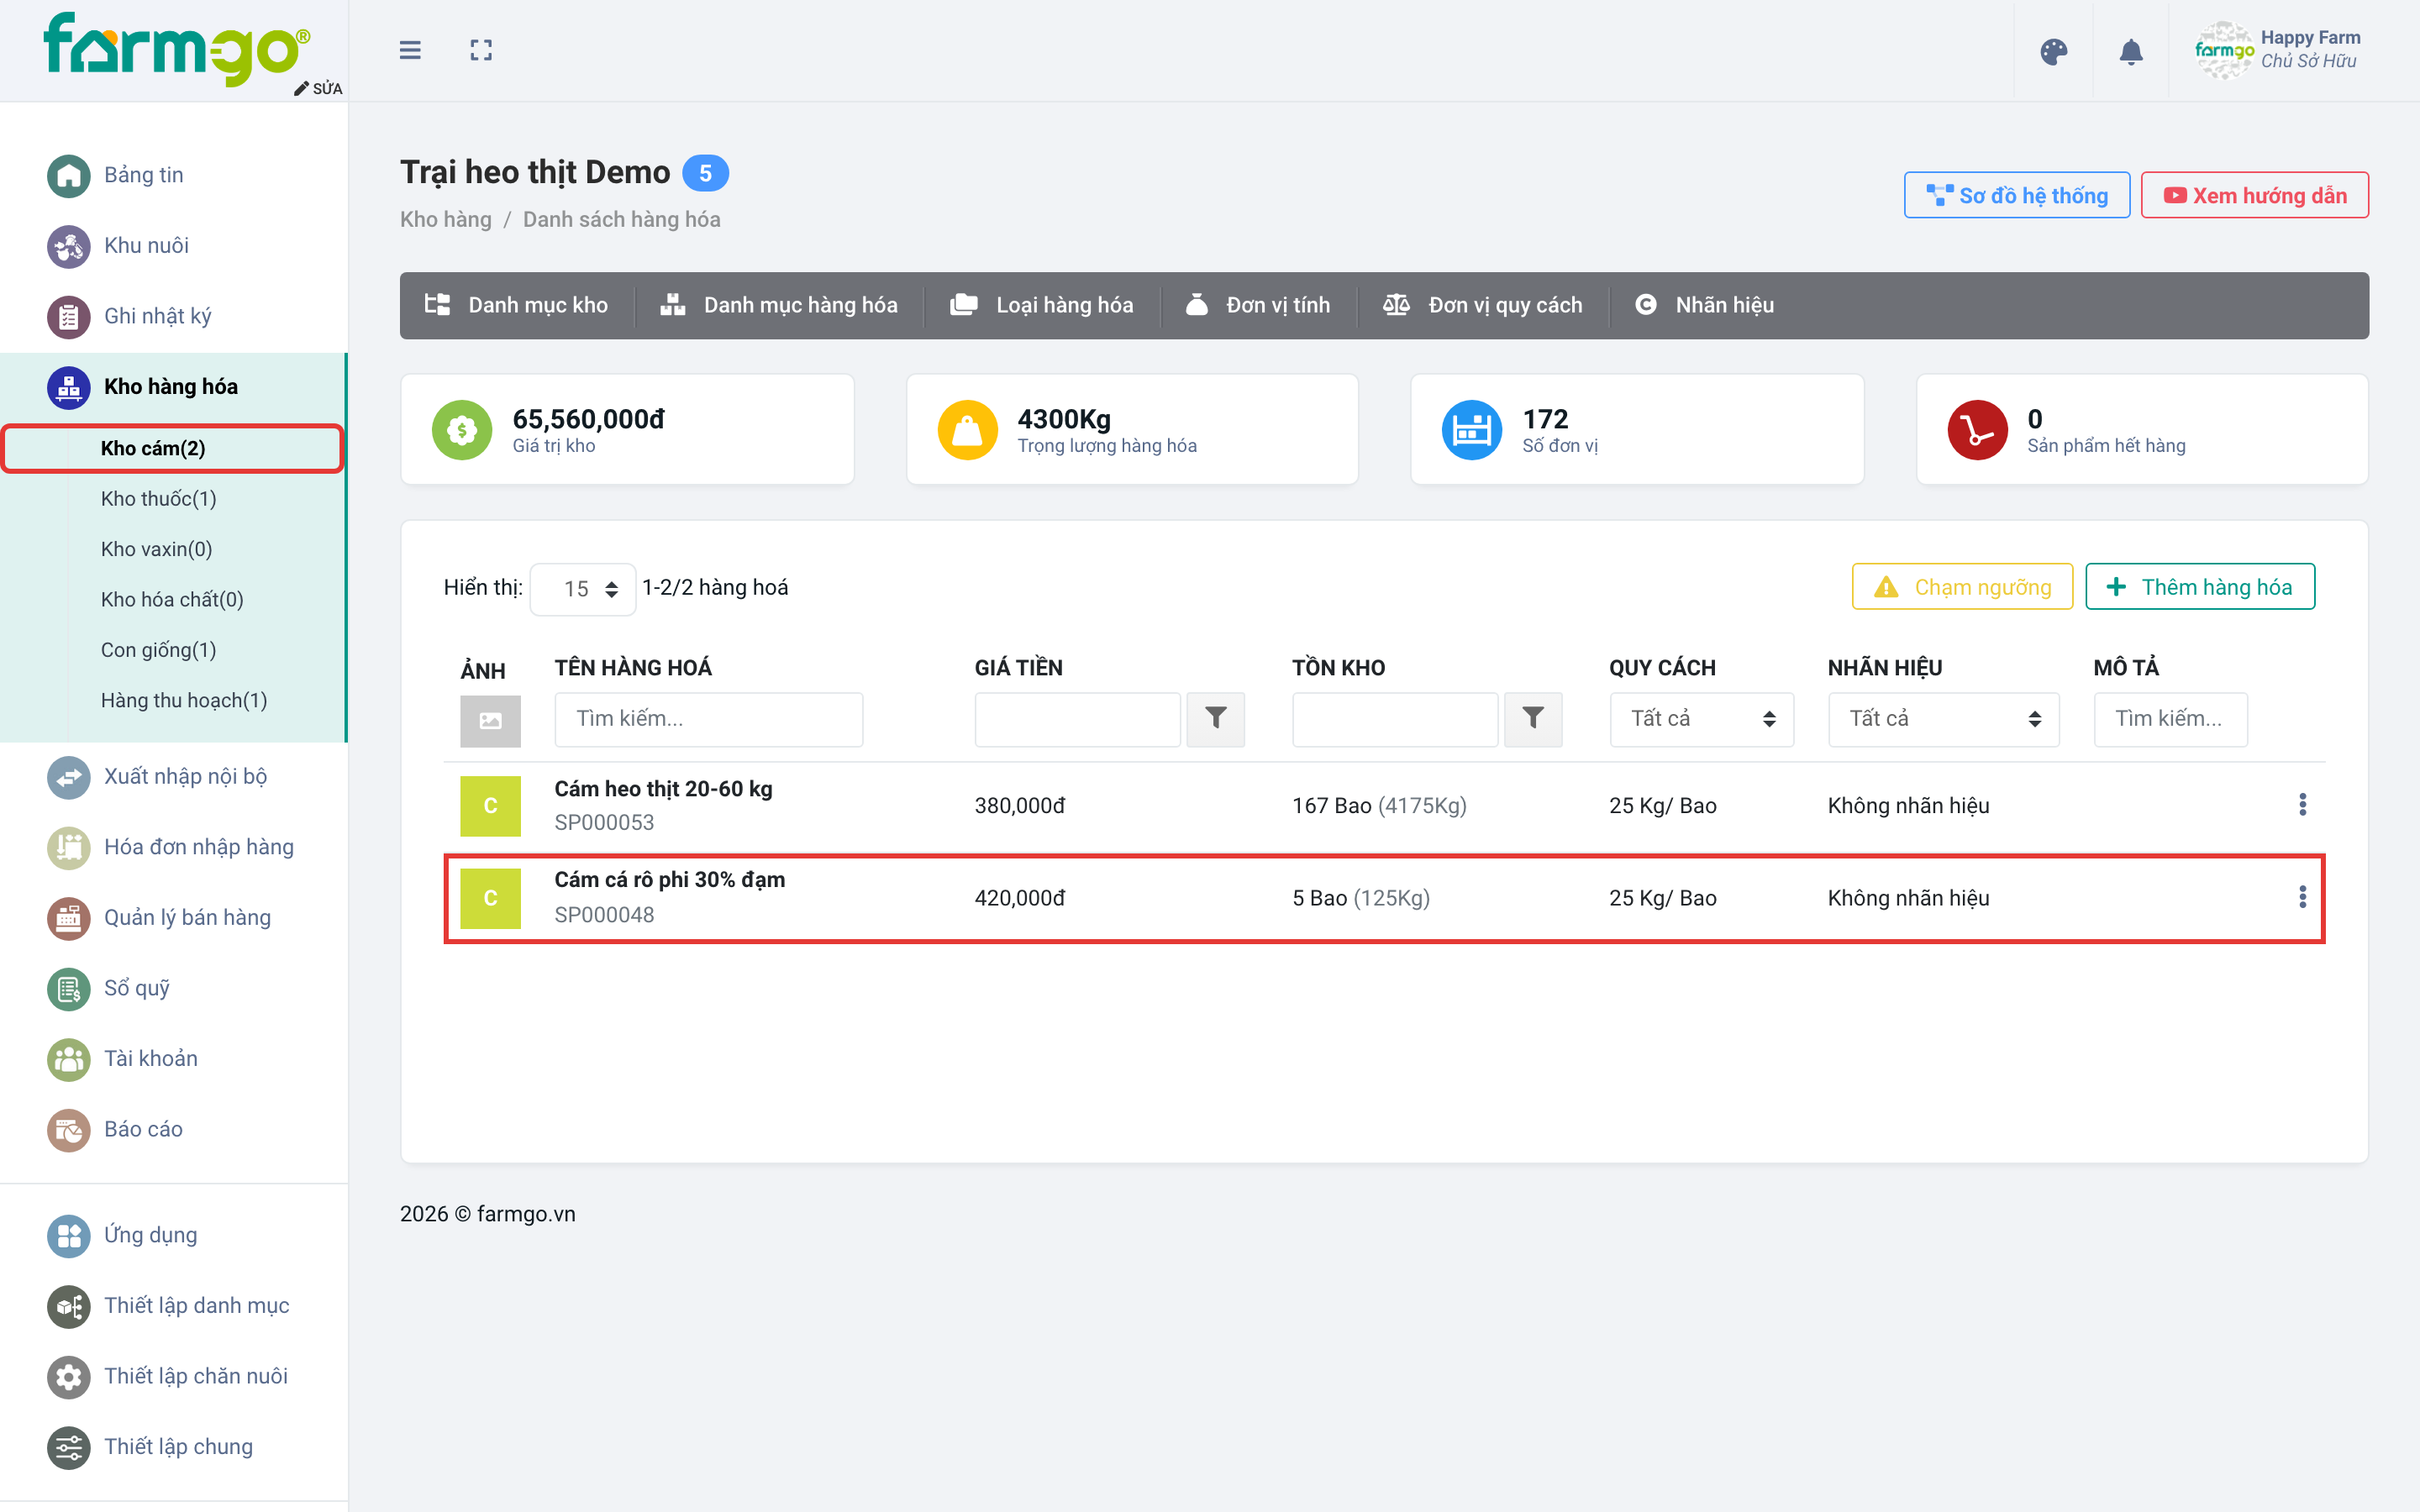Click the Cám heo thịt product thumbnail
This screenshot has height=1512, width=2420.
490,806
